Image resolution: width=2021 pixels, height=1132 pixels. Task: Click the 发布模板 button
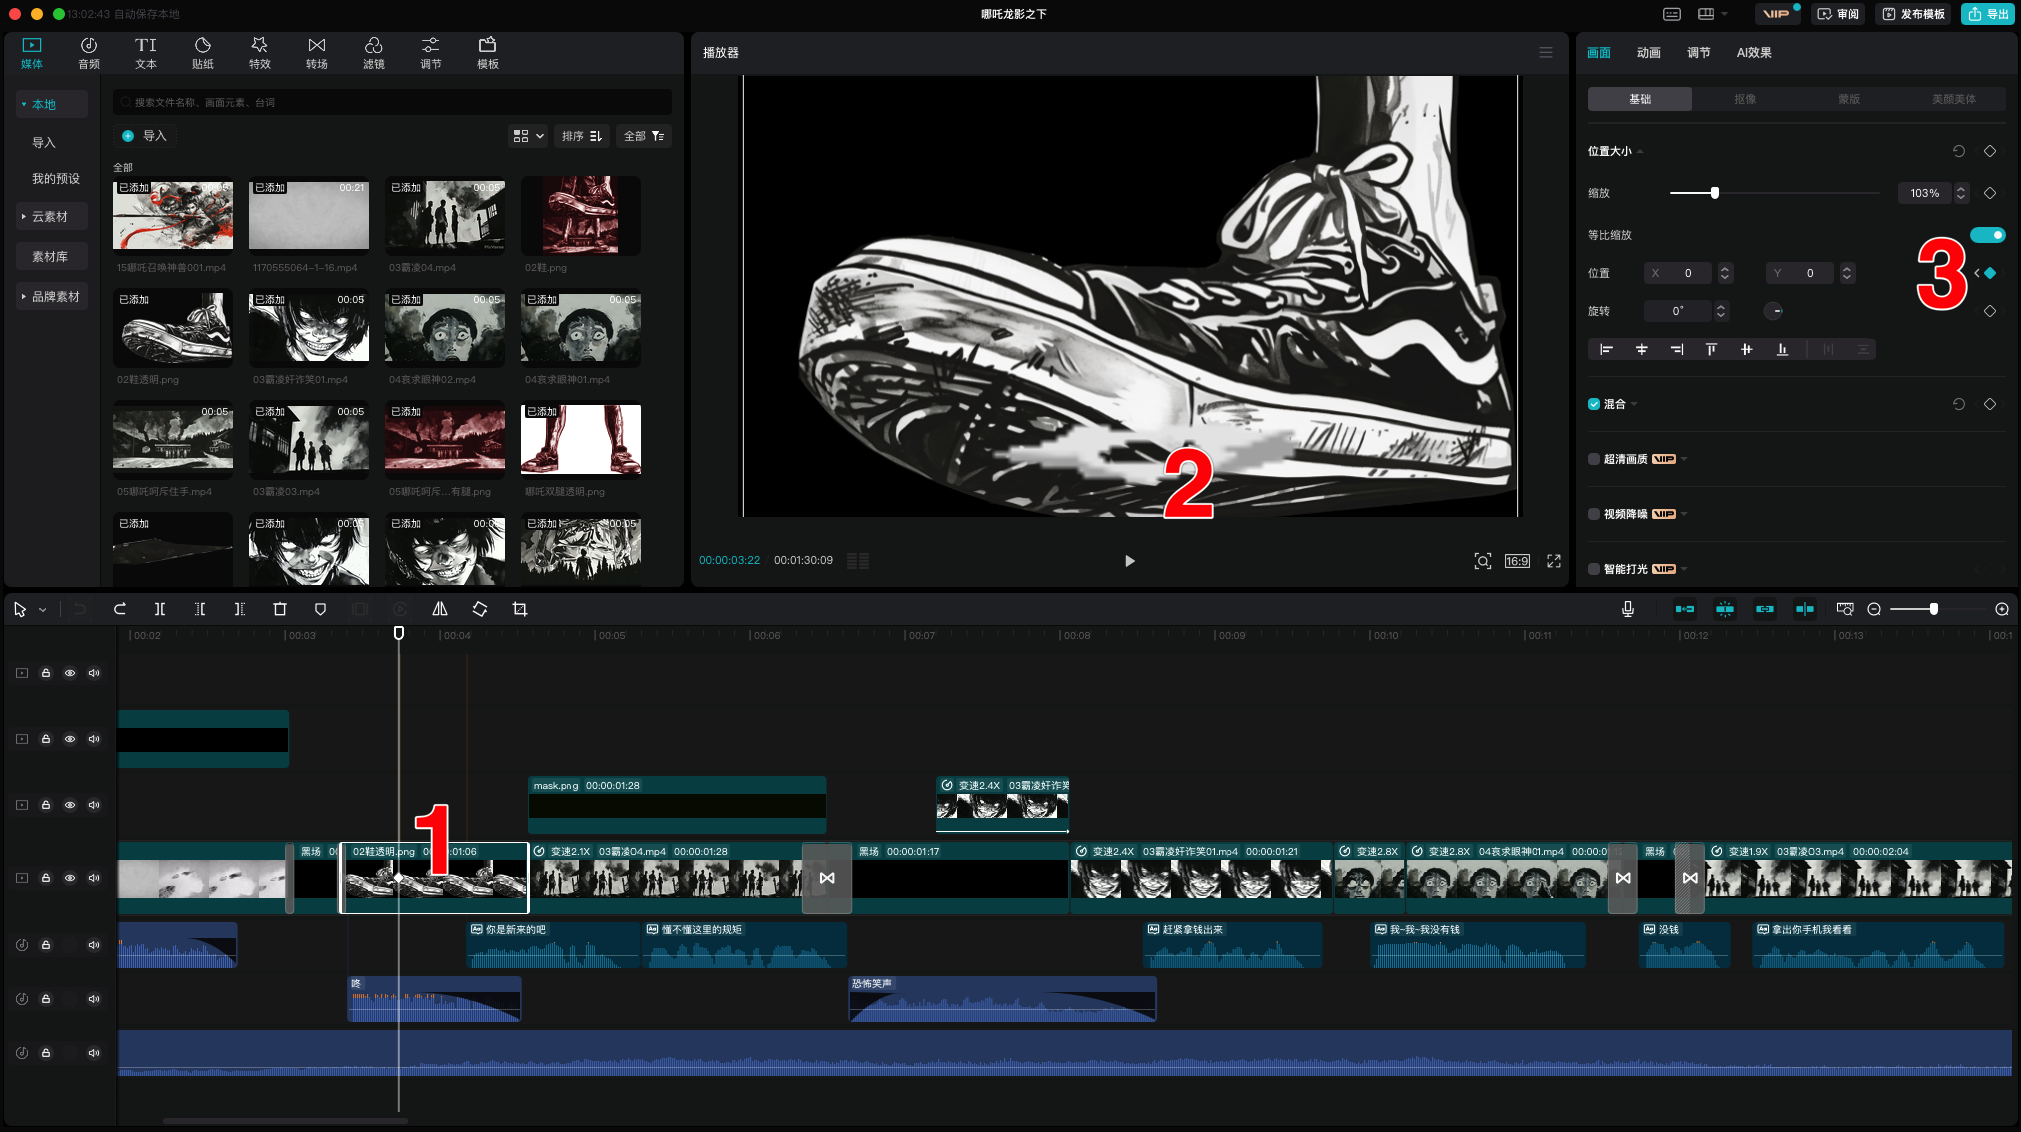tap(1914, 14)
